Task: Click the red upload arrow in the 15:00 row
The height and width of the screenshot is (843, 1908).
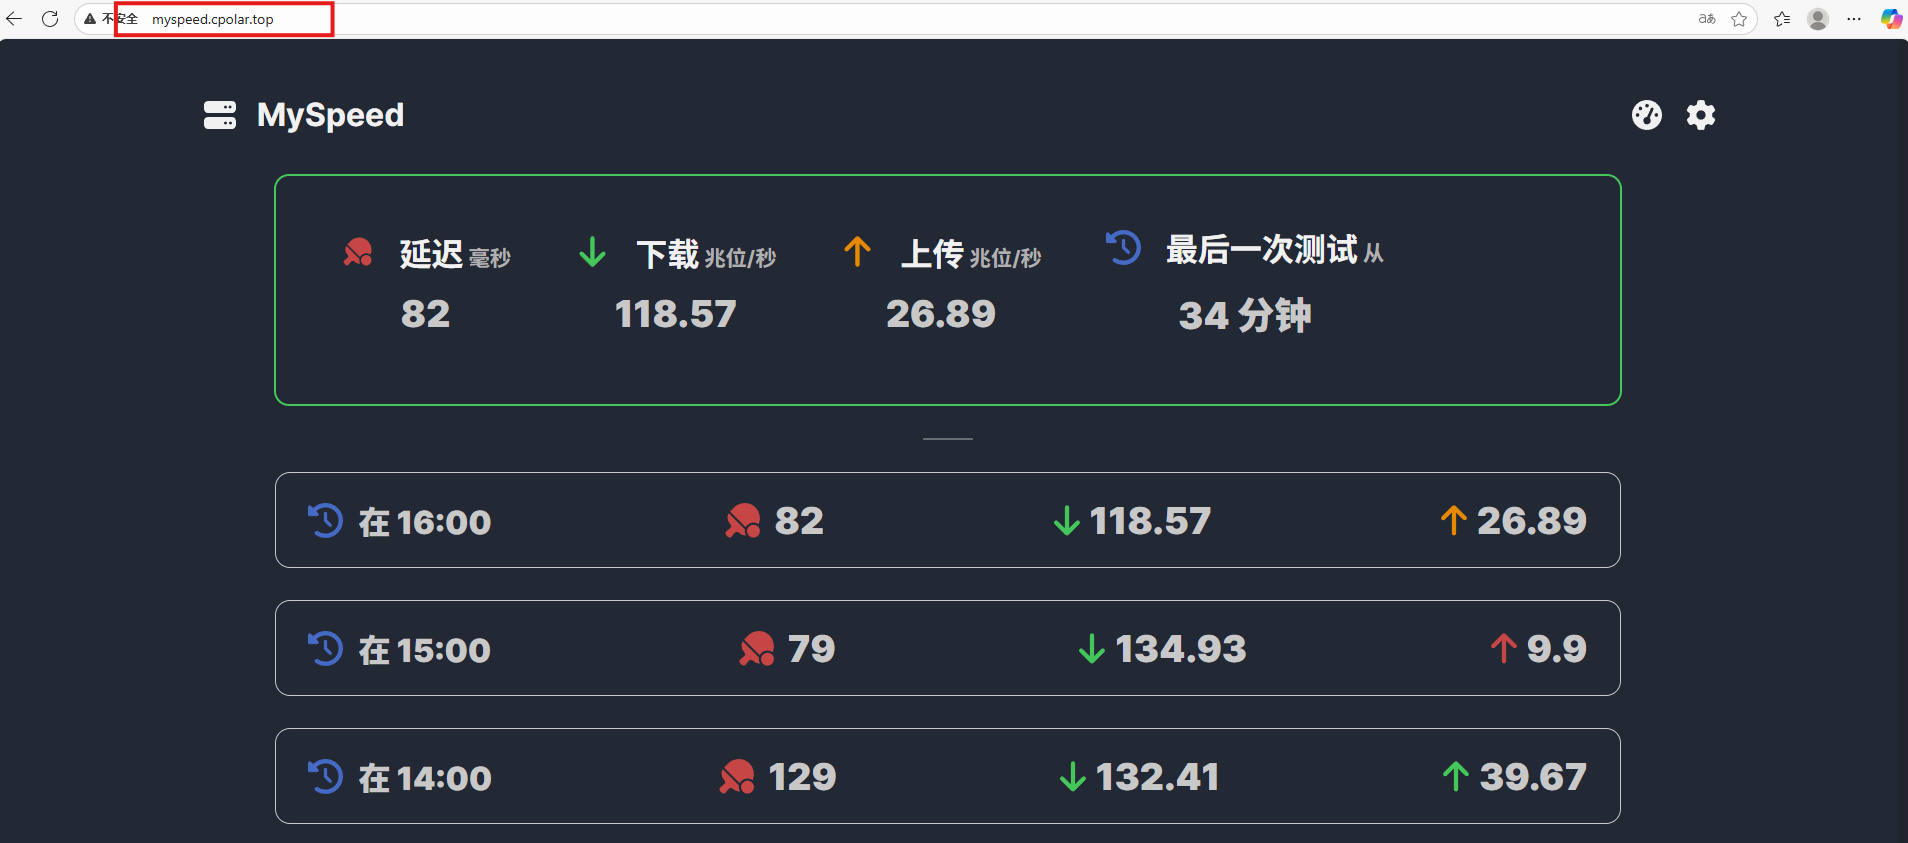Action: click(1504, 648)
